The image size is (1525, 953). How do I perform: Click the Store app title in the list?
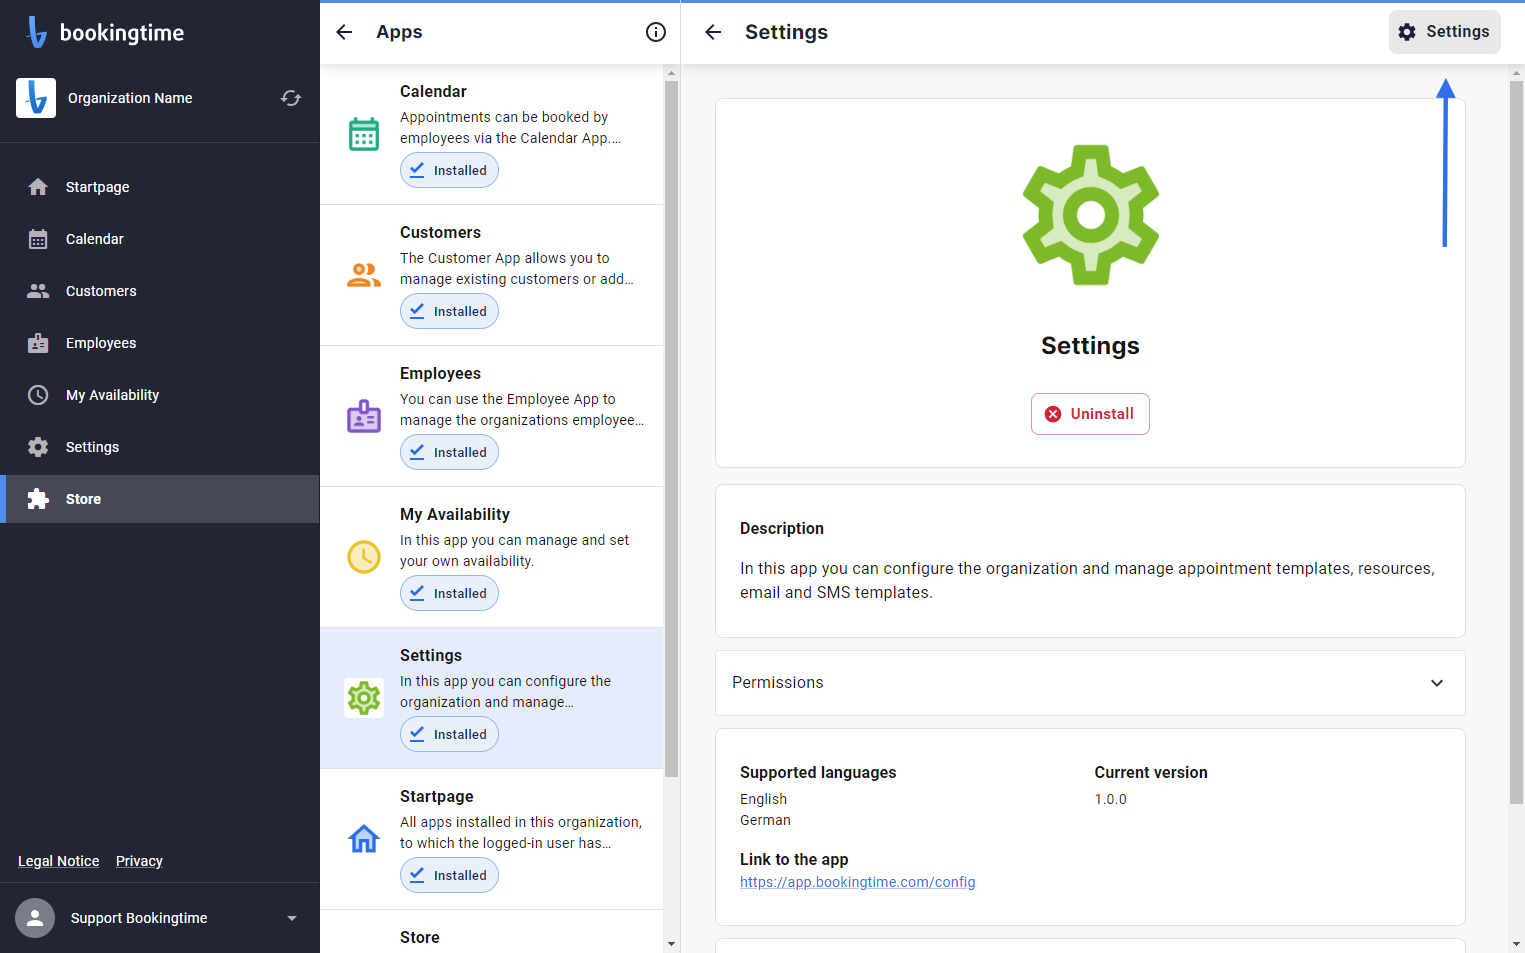pyautogui.click(x=420, y=937)
